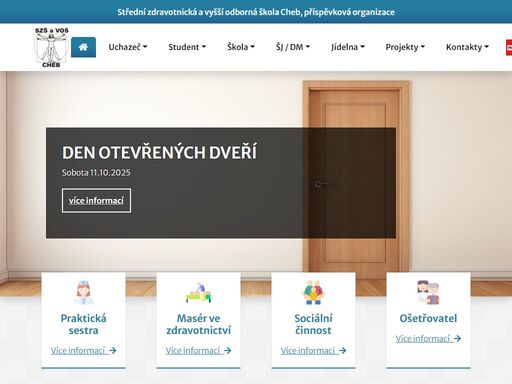Open 'Více informací' link under Ošetřovatel
The width and height of the screenshot is (512, 384).
(x=428, y=338)
